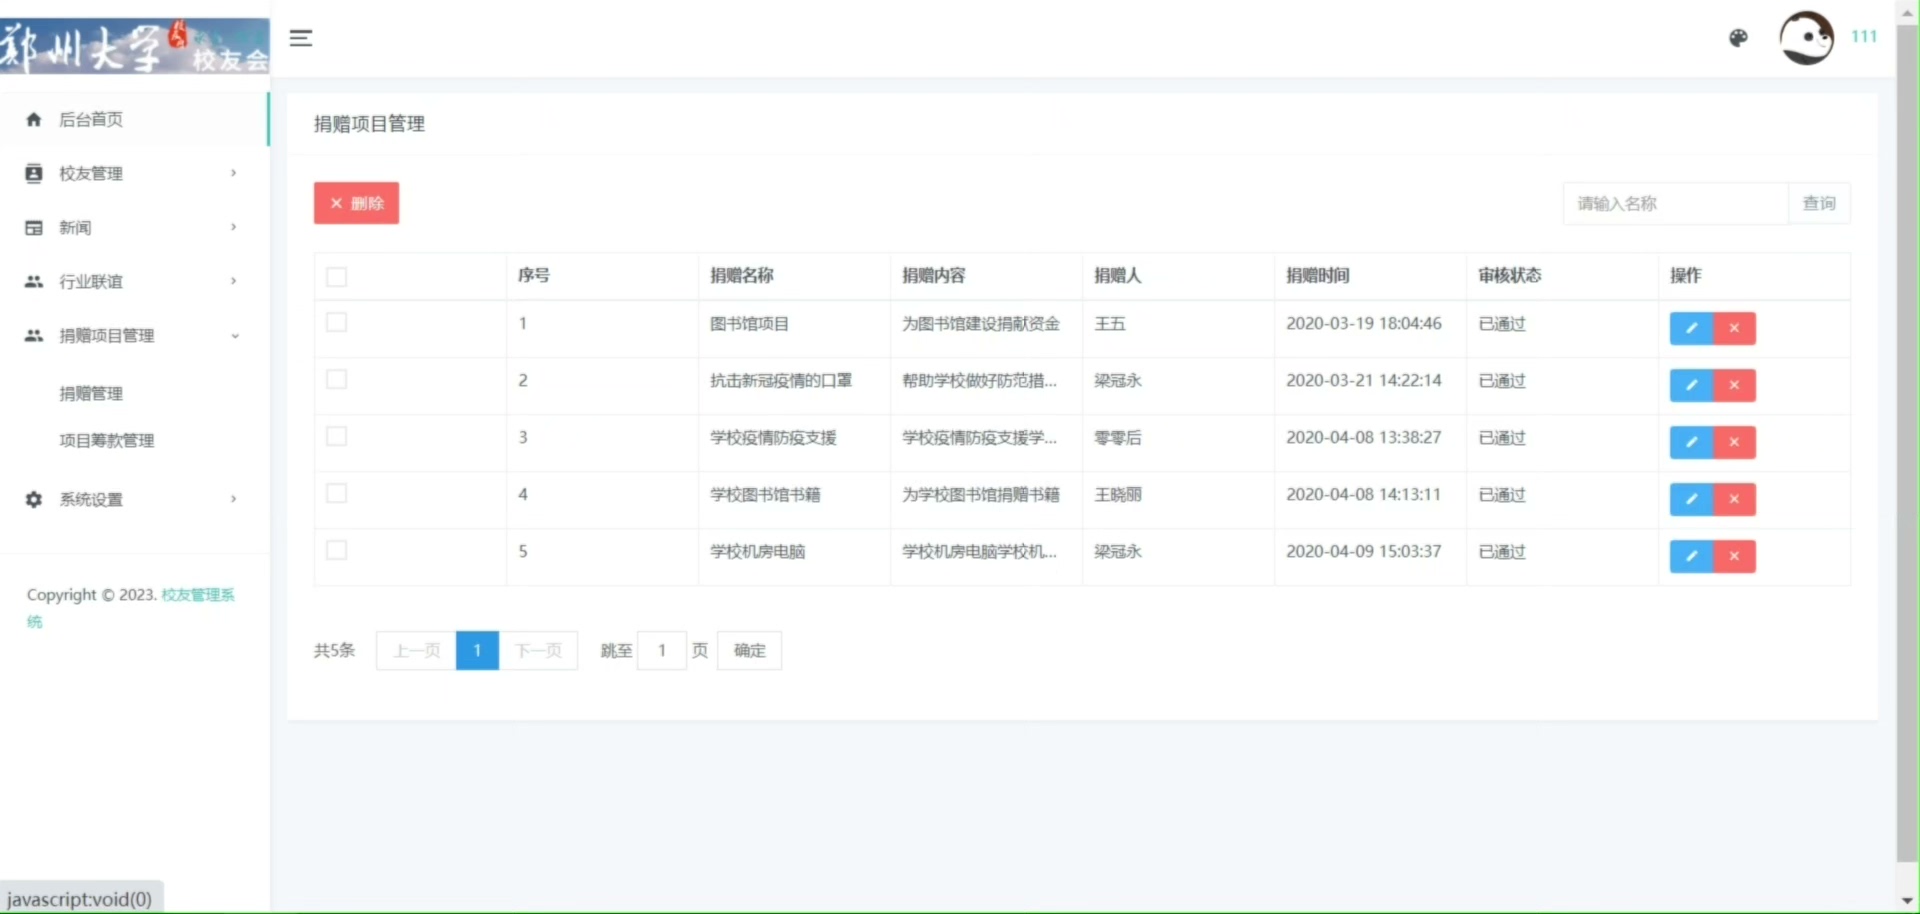This screenshot has width=1920, height=914.
Task: Check the box for row 2 抗击新冠疫情的口罩
Action: tap(337, 379)
